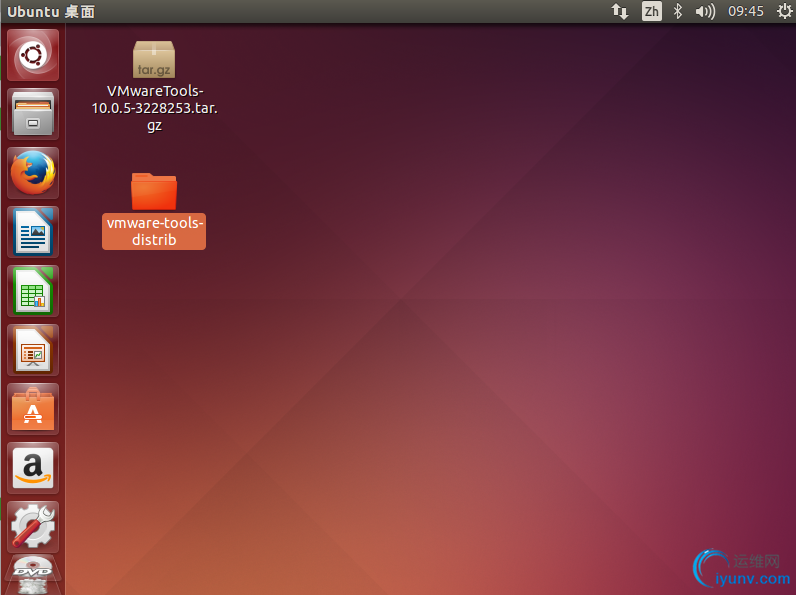Select the vmware-tools-distrib folder icon
Image resolution: width=796 pixels, height=595 pixels.
(x=154, y=191)
